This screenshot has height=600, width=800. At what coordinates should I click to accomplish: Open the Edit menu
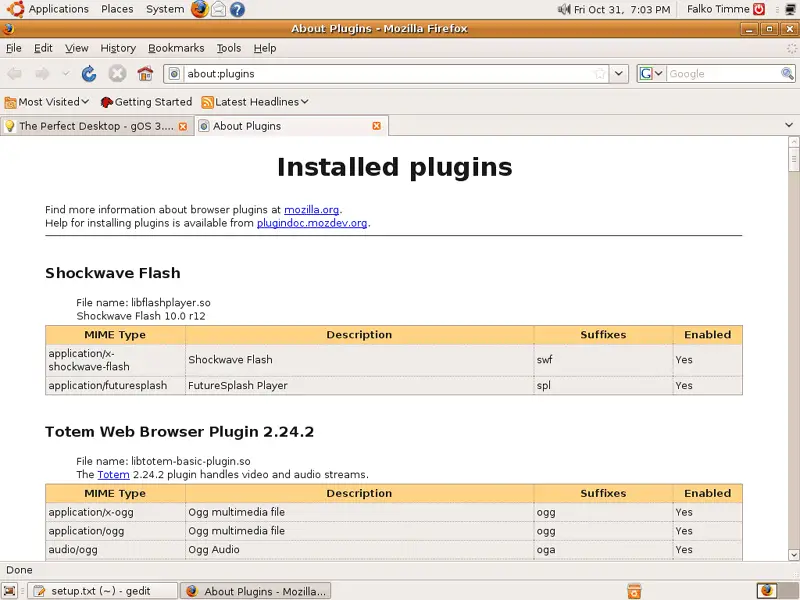43,48
